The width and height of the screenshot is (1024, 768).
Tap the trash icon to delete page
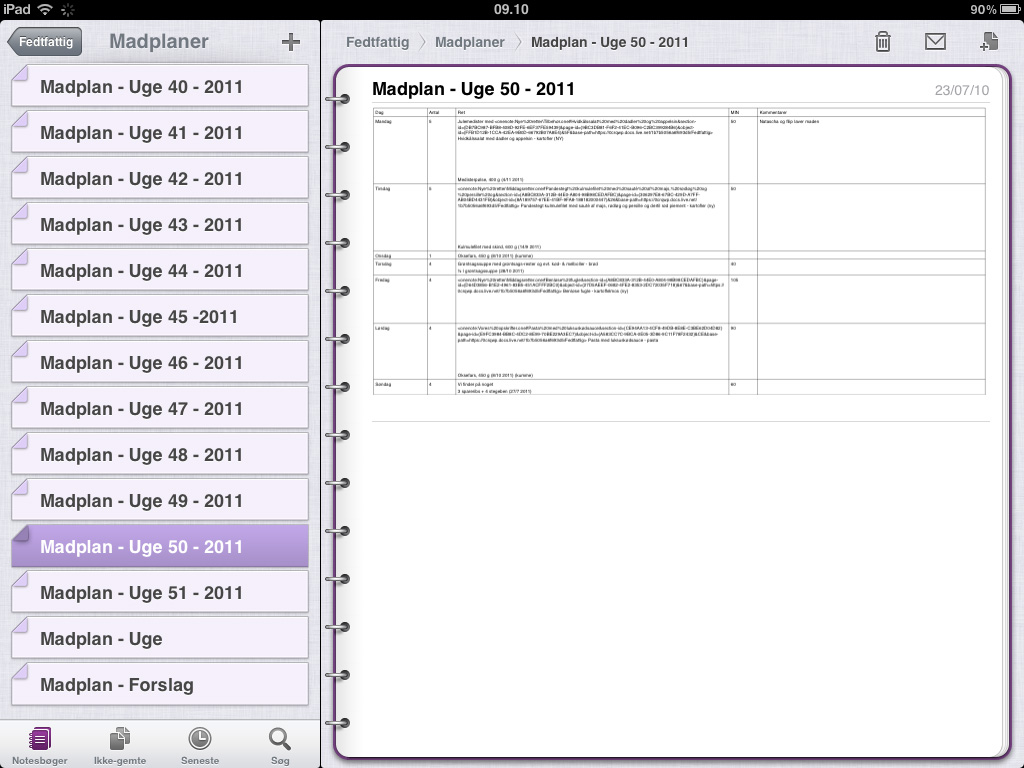(882, 42)
